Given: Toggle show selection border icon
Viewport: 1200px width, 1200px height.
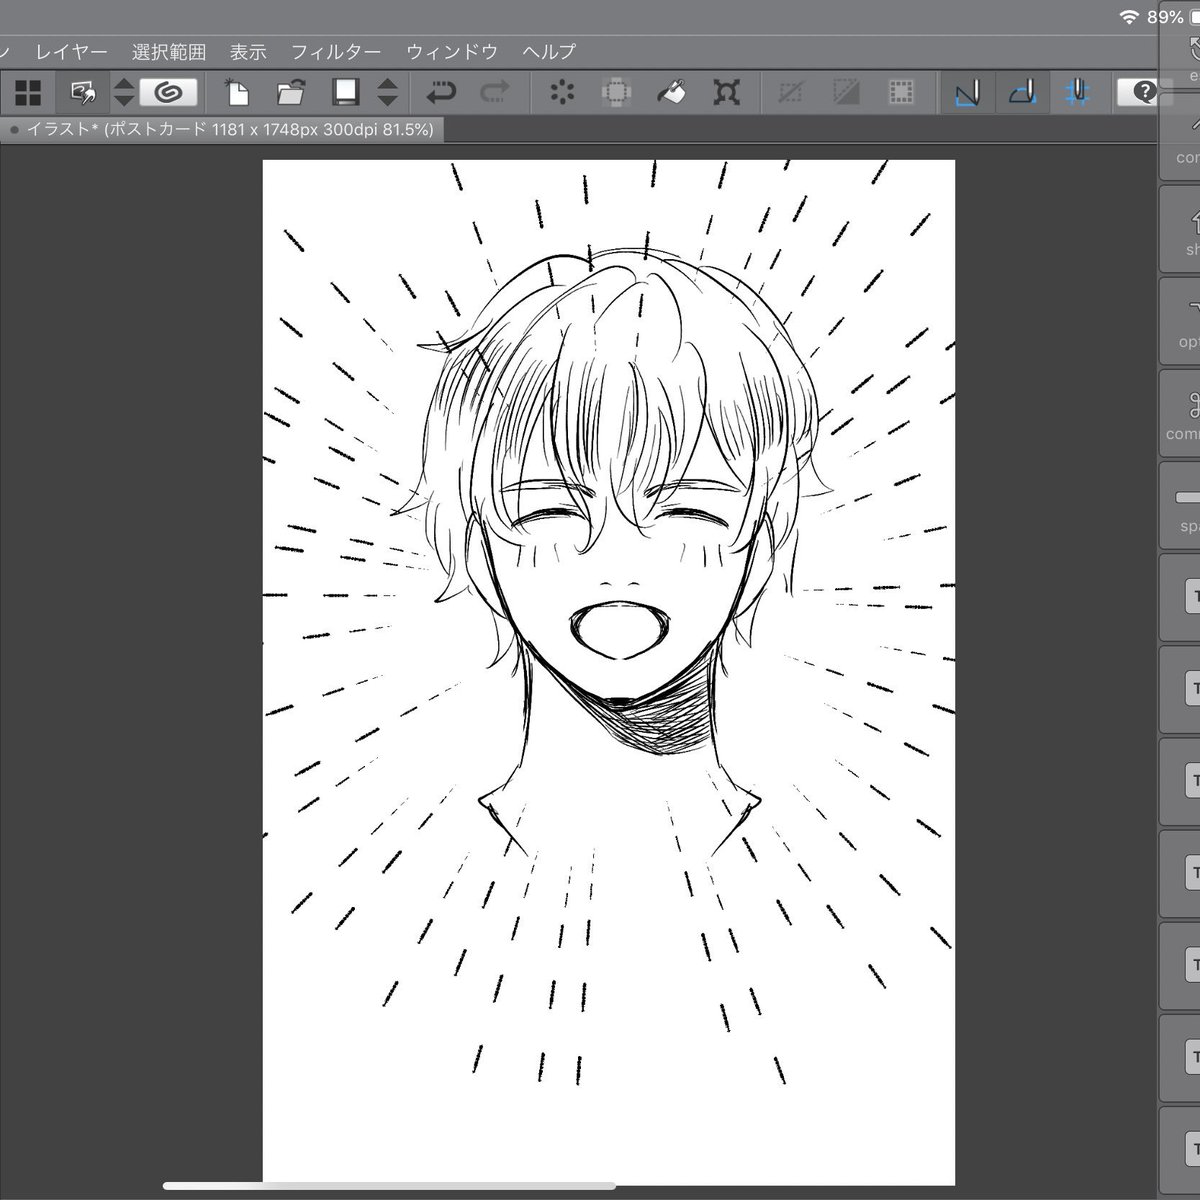Looking at the screenshot, I should click(901, 93).
